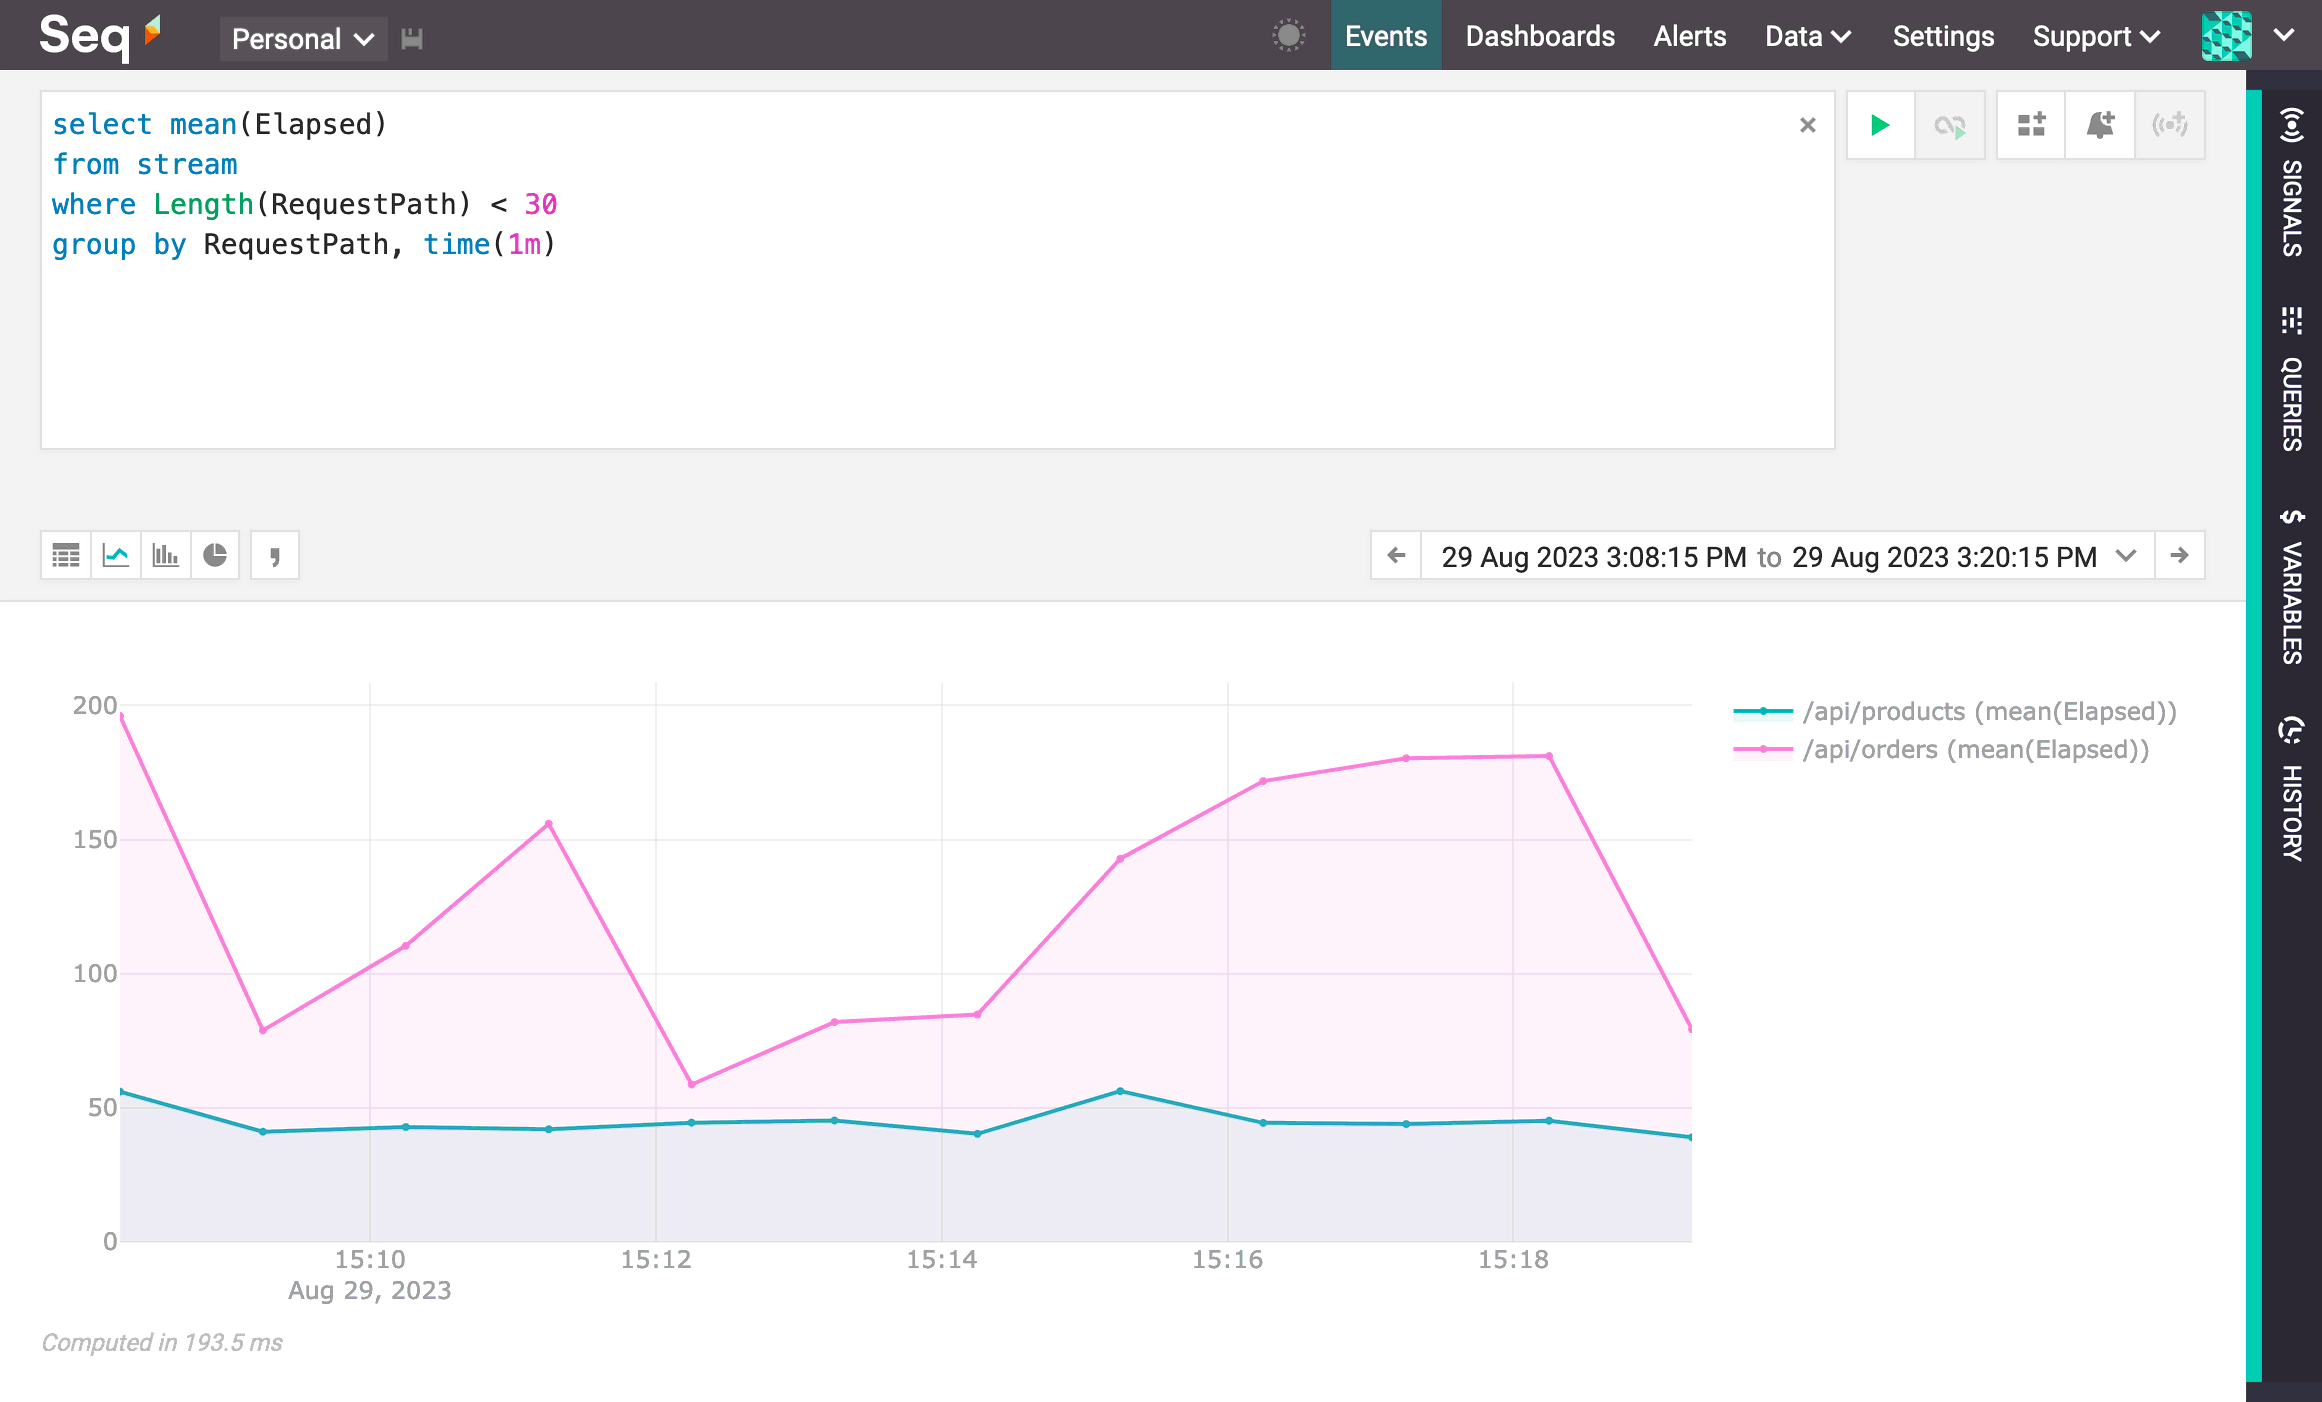Click inside the query text editor
This screenshot has width=2322, height=1402.
[937, 270]
